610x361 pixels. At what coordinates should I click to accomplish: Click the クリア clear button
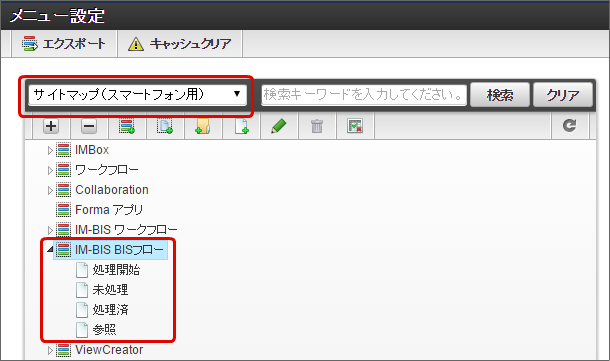[x=563, y=95]
